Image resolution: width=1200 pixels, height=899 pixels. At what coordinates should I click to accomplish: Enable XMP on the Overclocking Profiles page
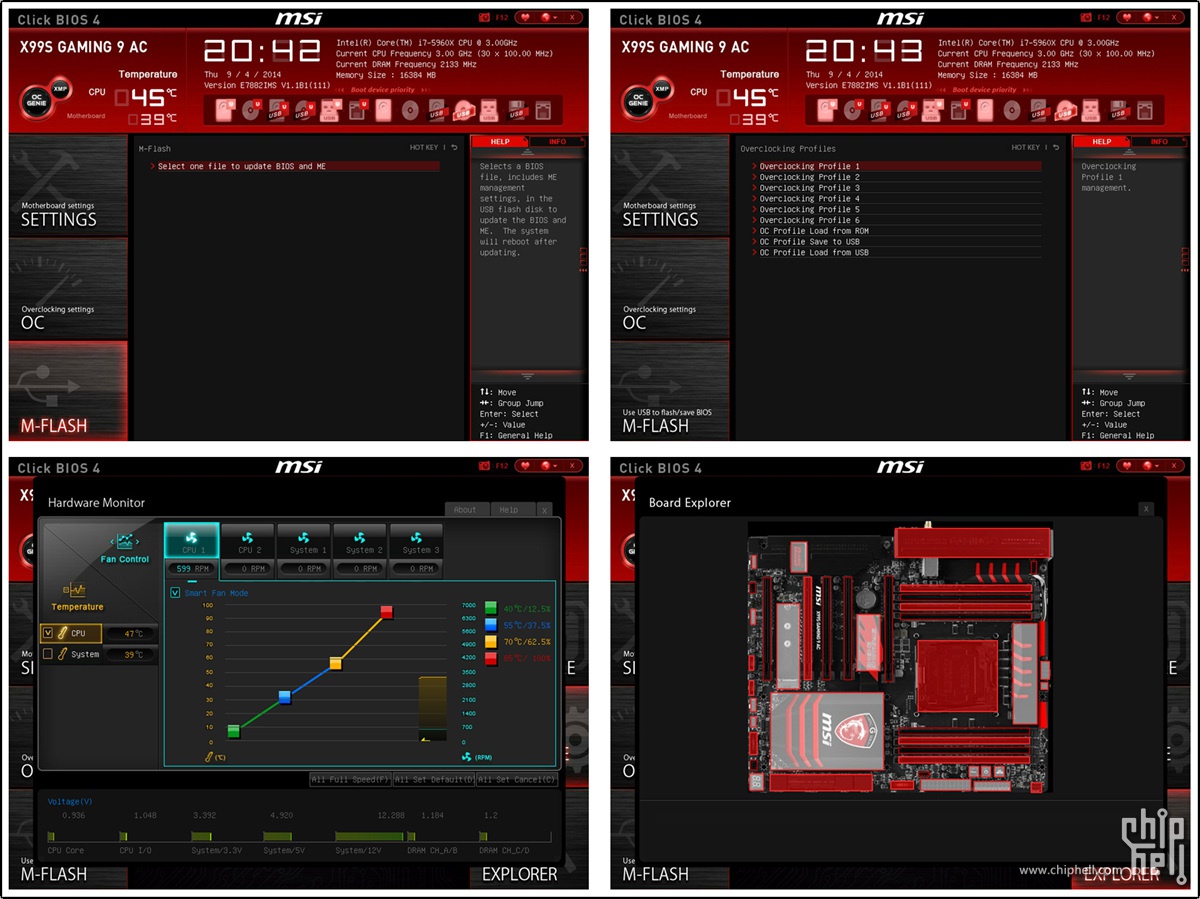[x=662, y=88]
